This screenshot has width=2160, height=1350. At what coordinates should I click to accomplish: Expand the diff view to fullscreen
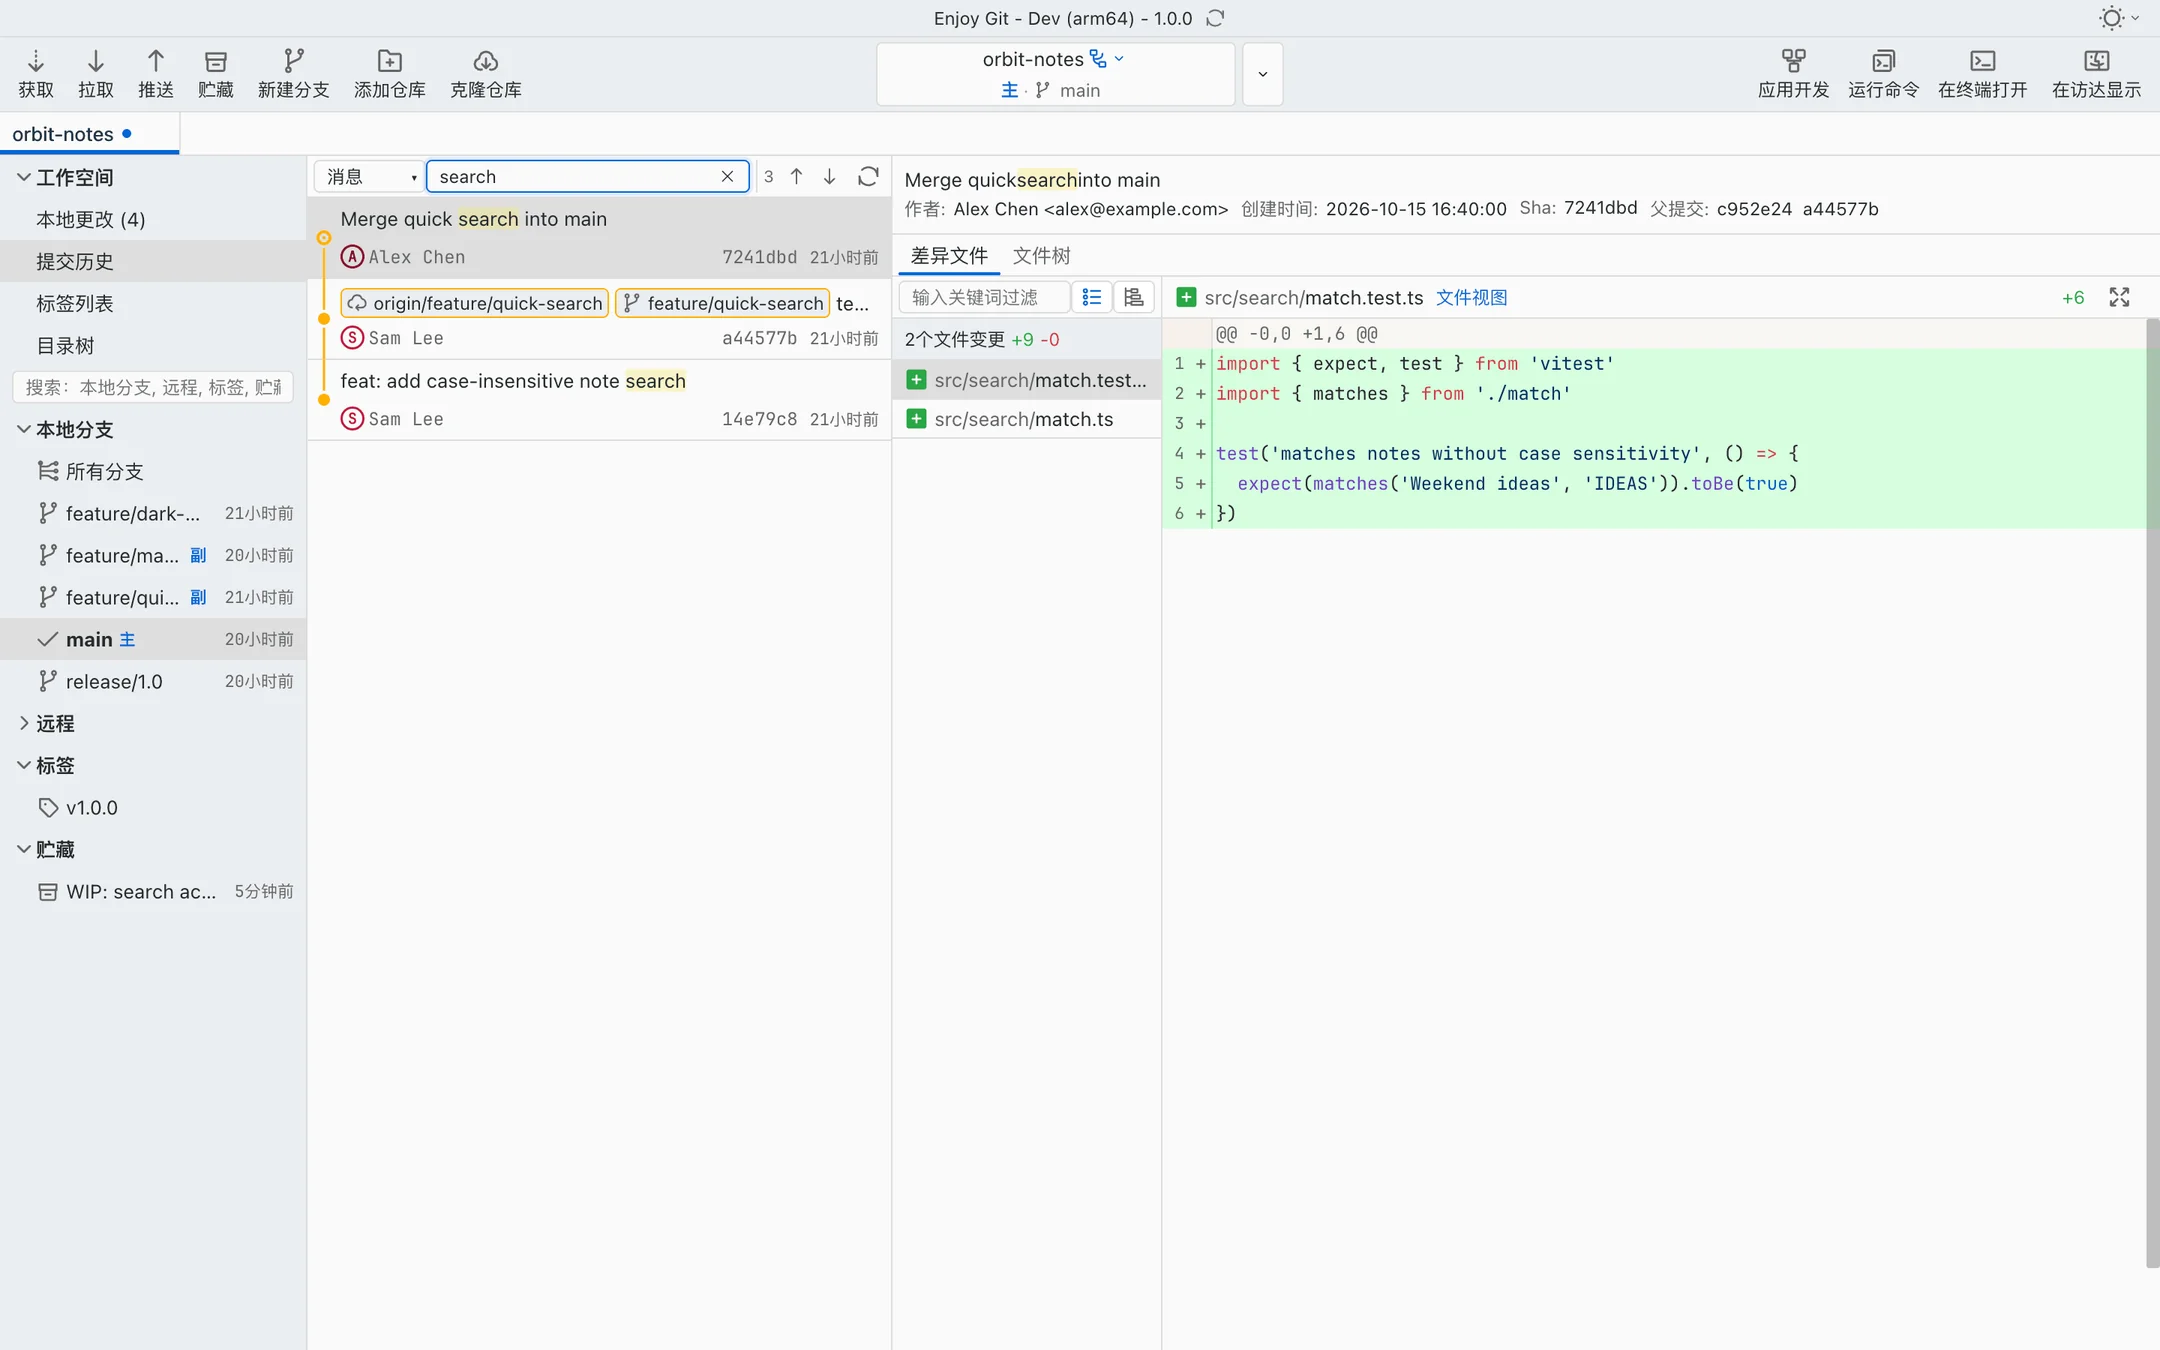pyautogui.click(x=2119, y=297)
